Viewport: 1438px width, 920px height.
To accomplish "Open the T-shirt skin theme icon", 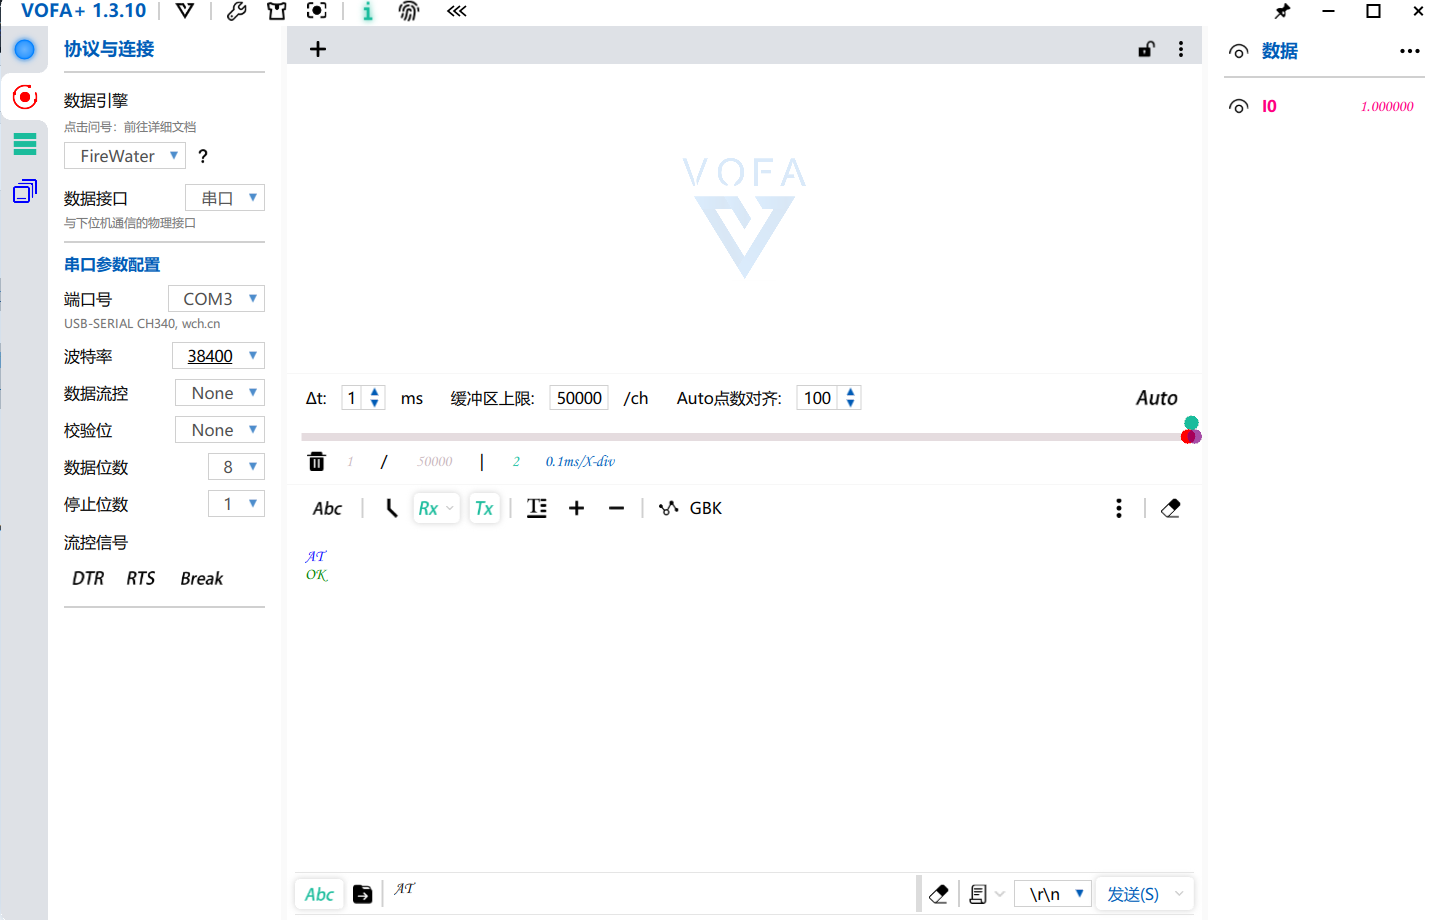I will (277, 11).
